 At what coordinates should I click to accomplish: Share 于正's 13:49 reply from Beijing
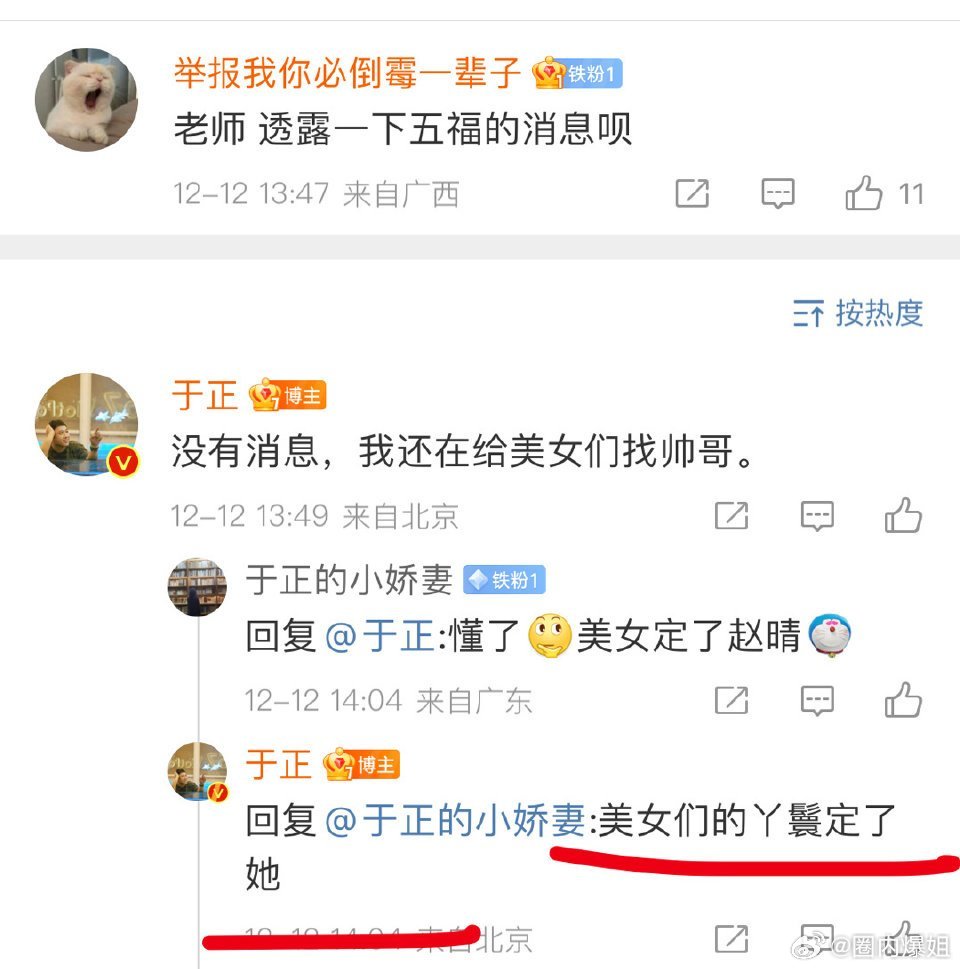(731, 515)
